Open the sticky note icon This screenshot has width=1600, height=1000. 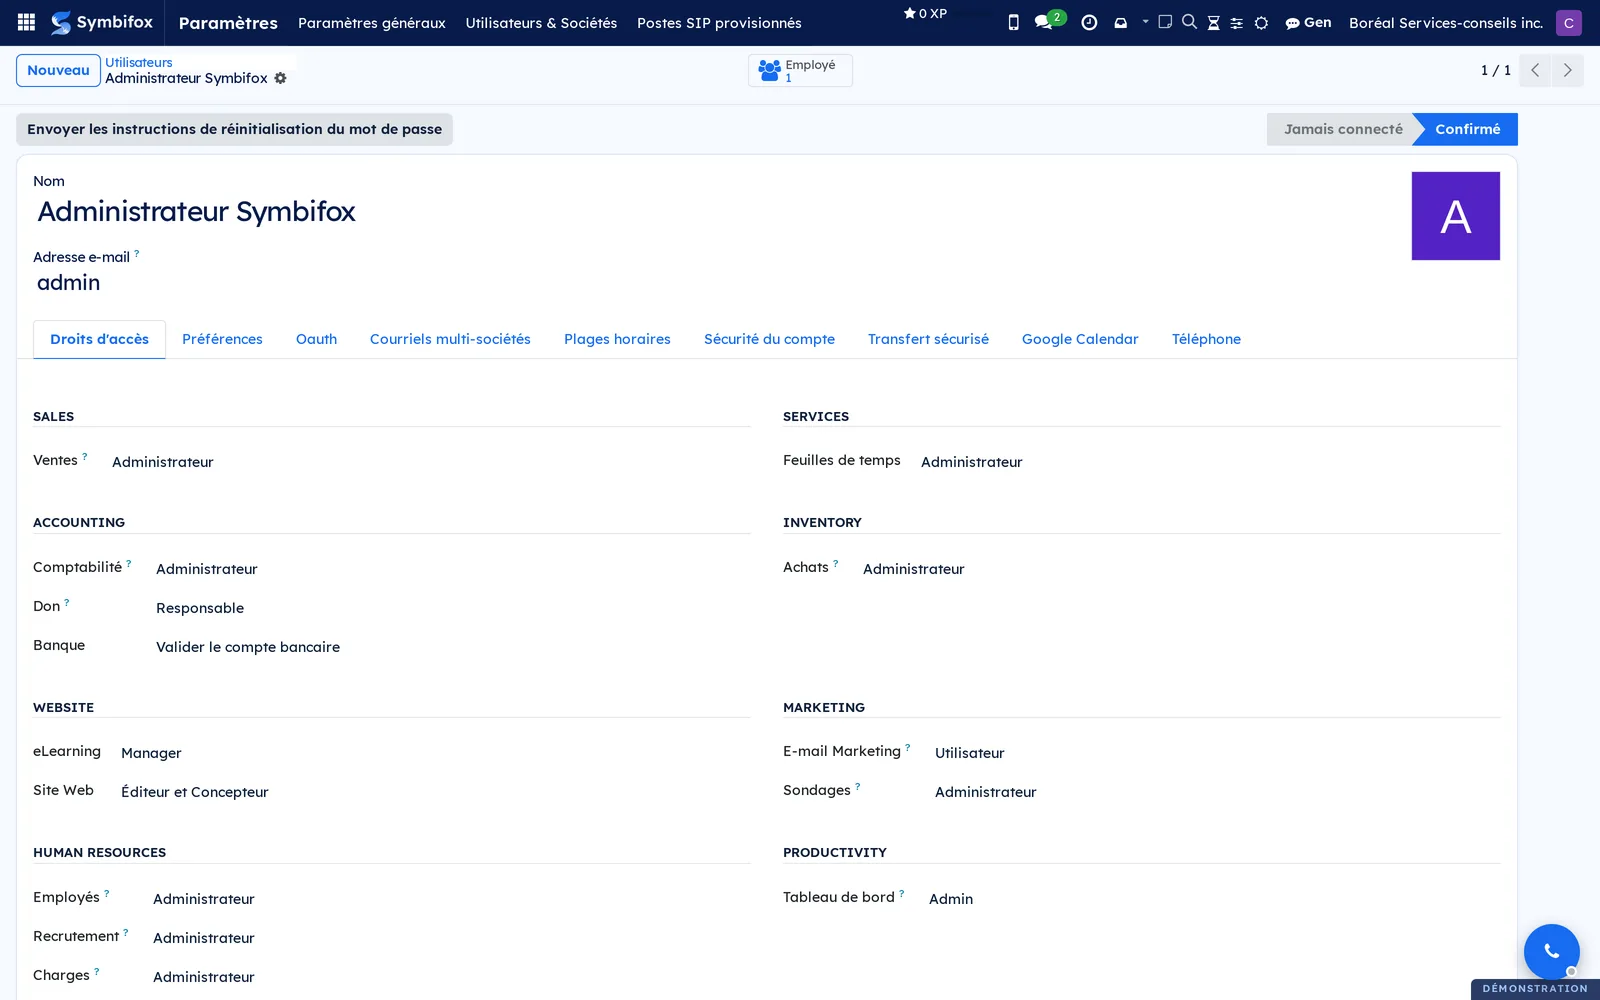pyautogui.click(x=1165, y=22)
